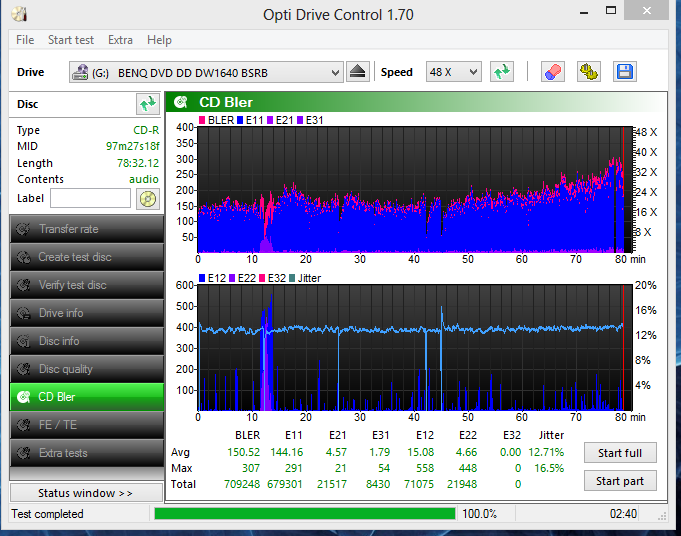Screen dimensions: 681x536
Task: Click the Avg Jitter value 12.71%
Action: tap(546, 452)
